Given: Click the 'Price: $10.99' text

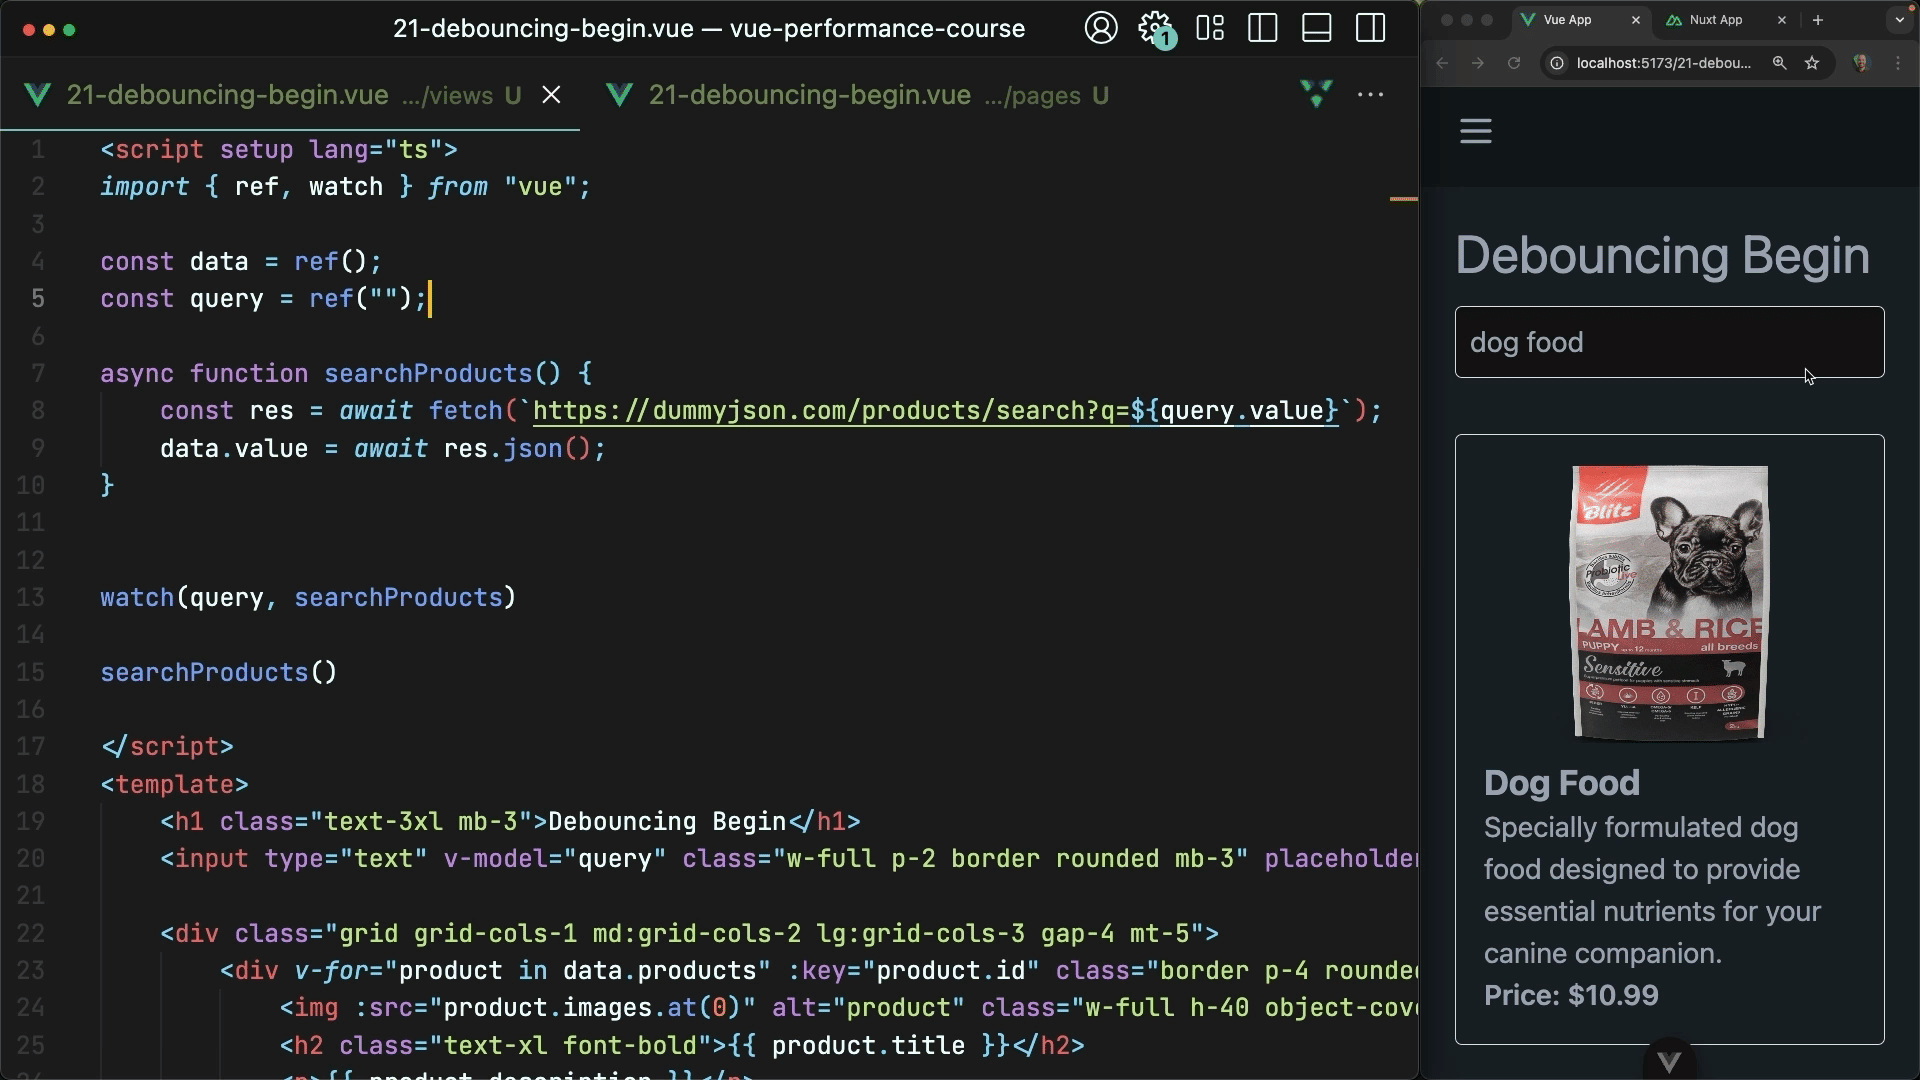Looking at the screenshot, I should (1571, 996).
